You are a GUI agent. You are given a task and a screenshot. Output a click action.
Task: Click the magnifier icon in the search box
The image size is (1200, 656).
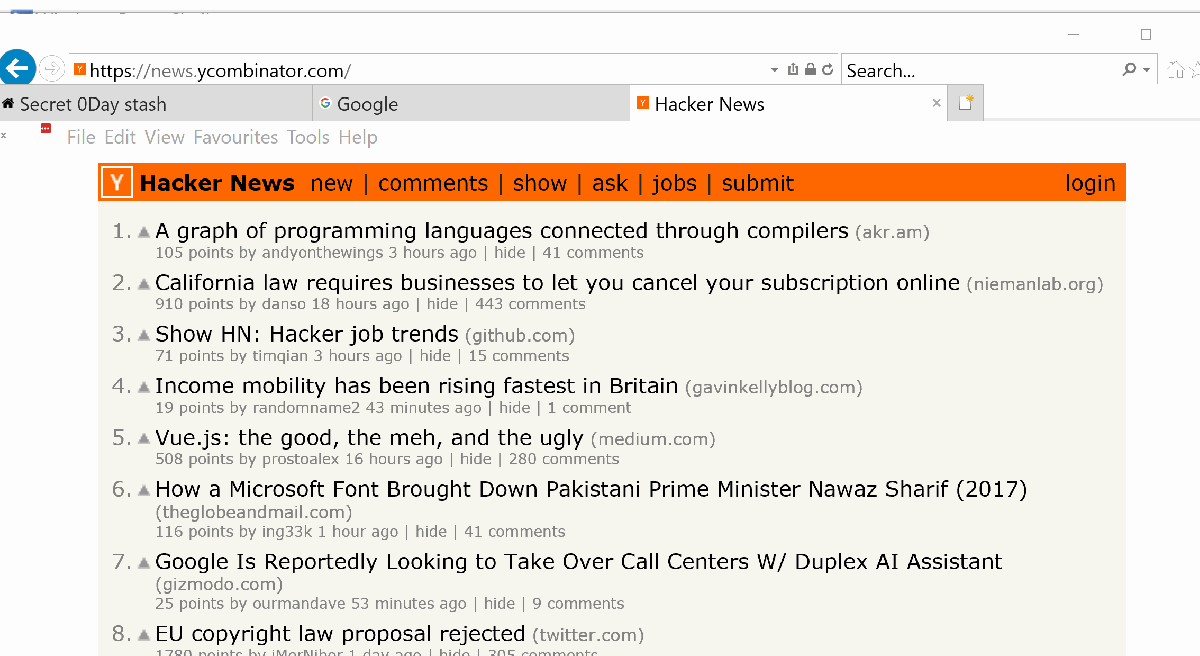coord(1129,70)
